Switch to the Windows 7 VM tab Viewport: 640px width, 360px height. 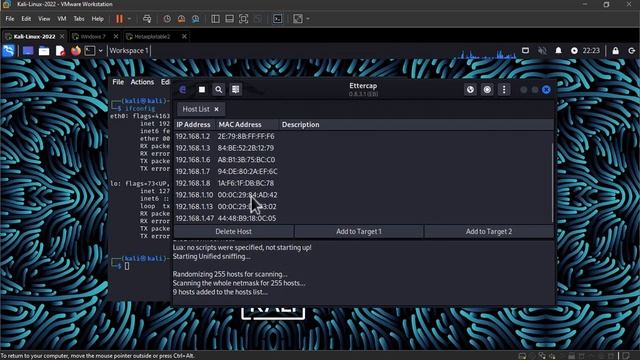[x=93, y=36]
